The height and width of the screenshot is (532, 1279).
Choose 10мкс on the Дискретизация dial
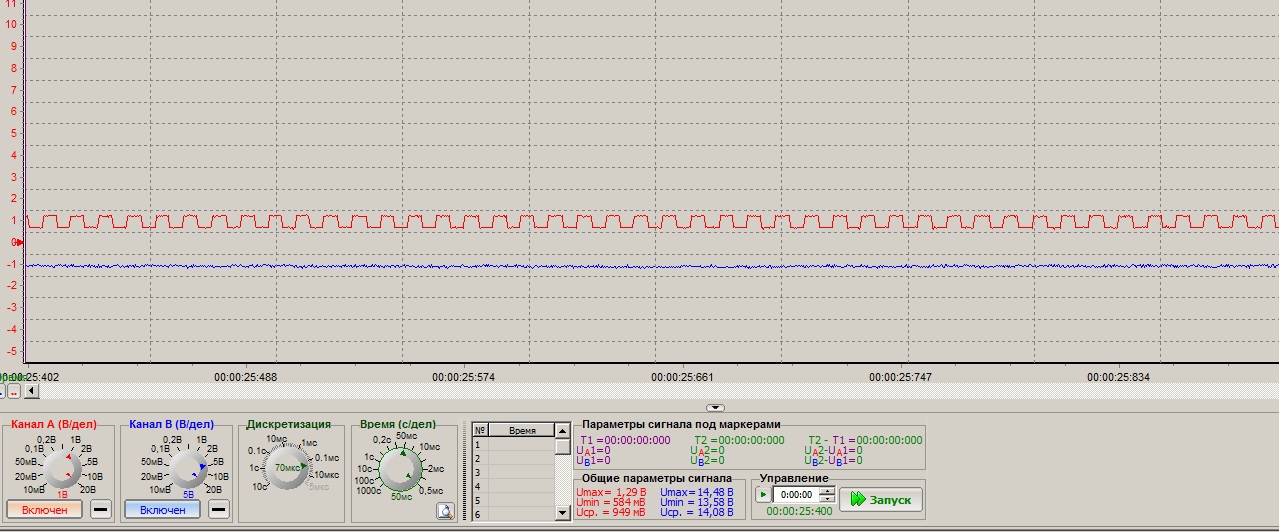click(x=326, y=474)
